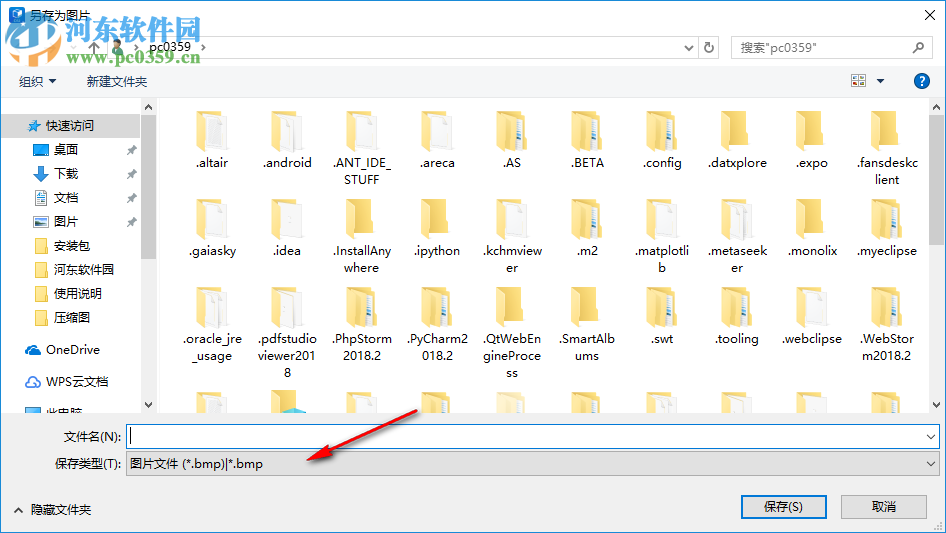The image size is (946, 533).
Task: Click 新建文件夹 to create a folder
Action: [x=116, y=81]
